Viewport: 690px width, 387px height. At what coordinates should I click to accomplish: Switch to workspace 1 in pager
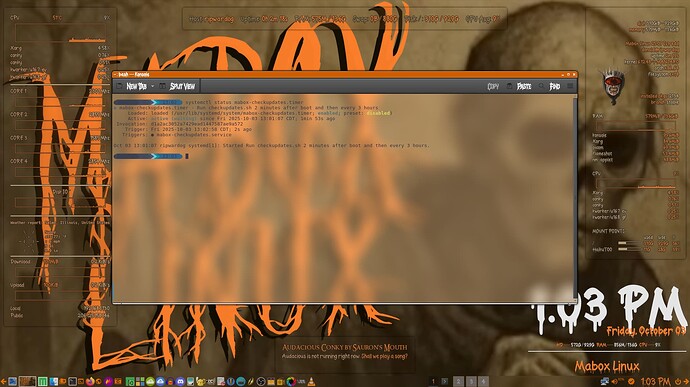pyautogui.click(x=433, y=381)
